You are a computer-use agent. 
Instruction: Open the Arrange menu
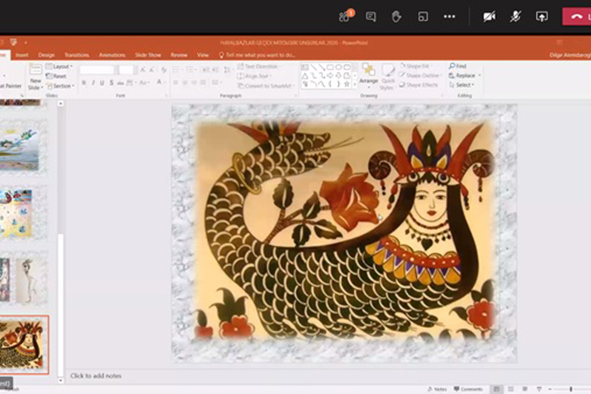(368, 75)
